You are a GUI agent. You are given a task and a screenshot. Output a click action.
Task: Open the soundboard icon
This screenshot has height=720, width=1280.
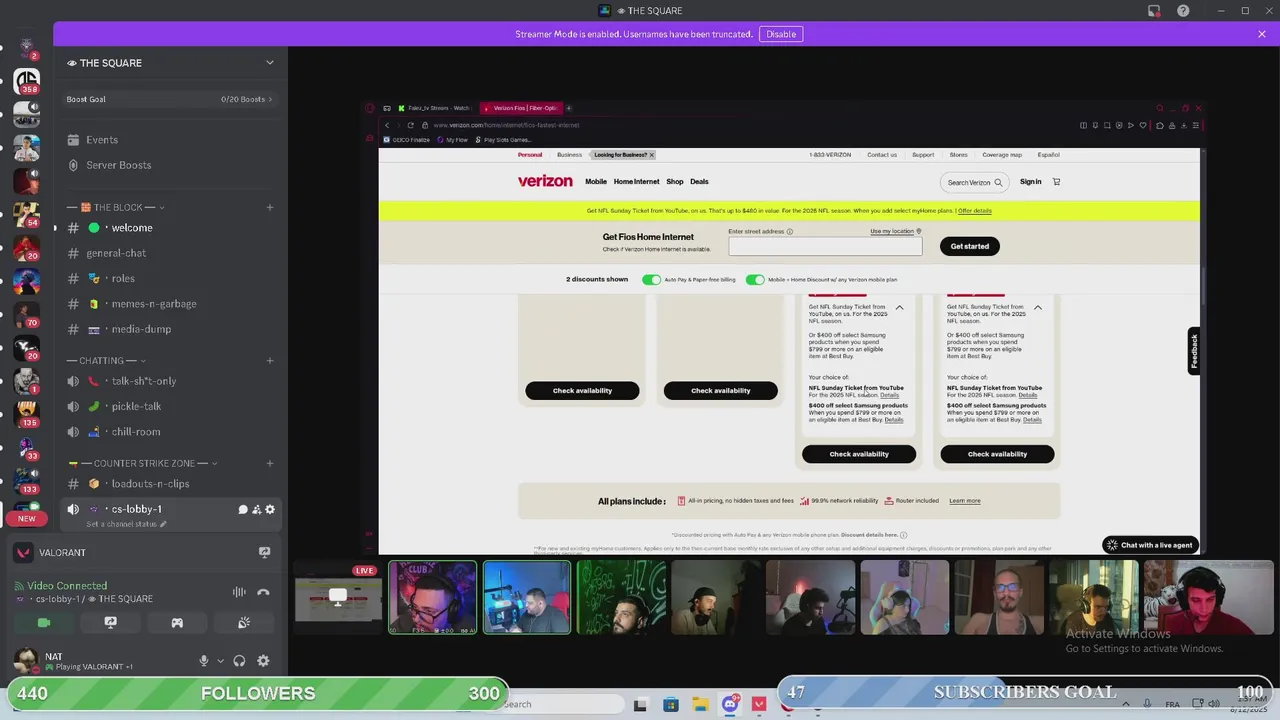pos(244,622)
